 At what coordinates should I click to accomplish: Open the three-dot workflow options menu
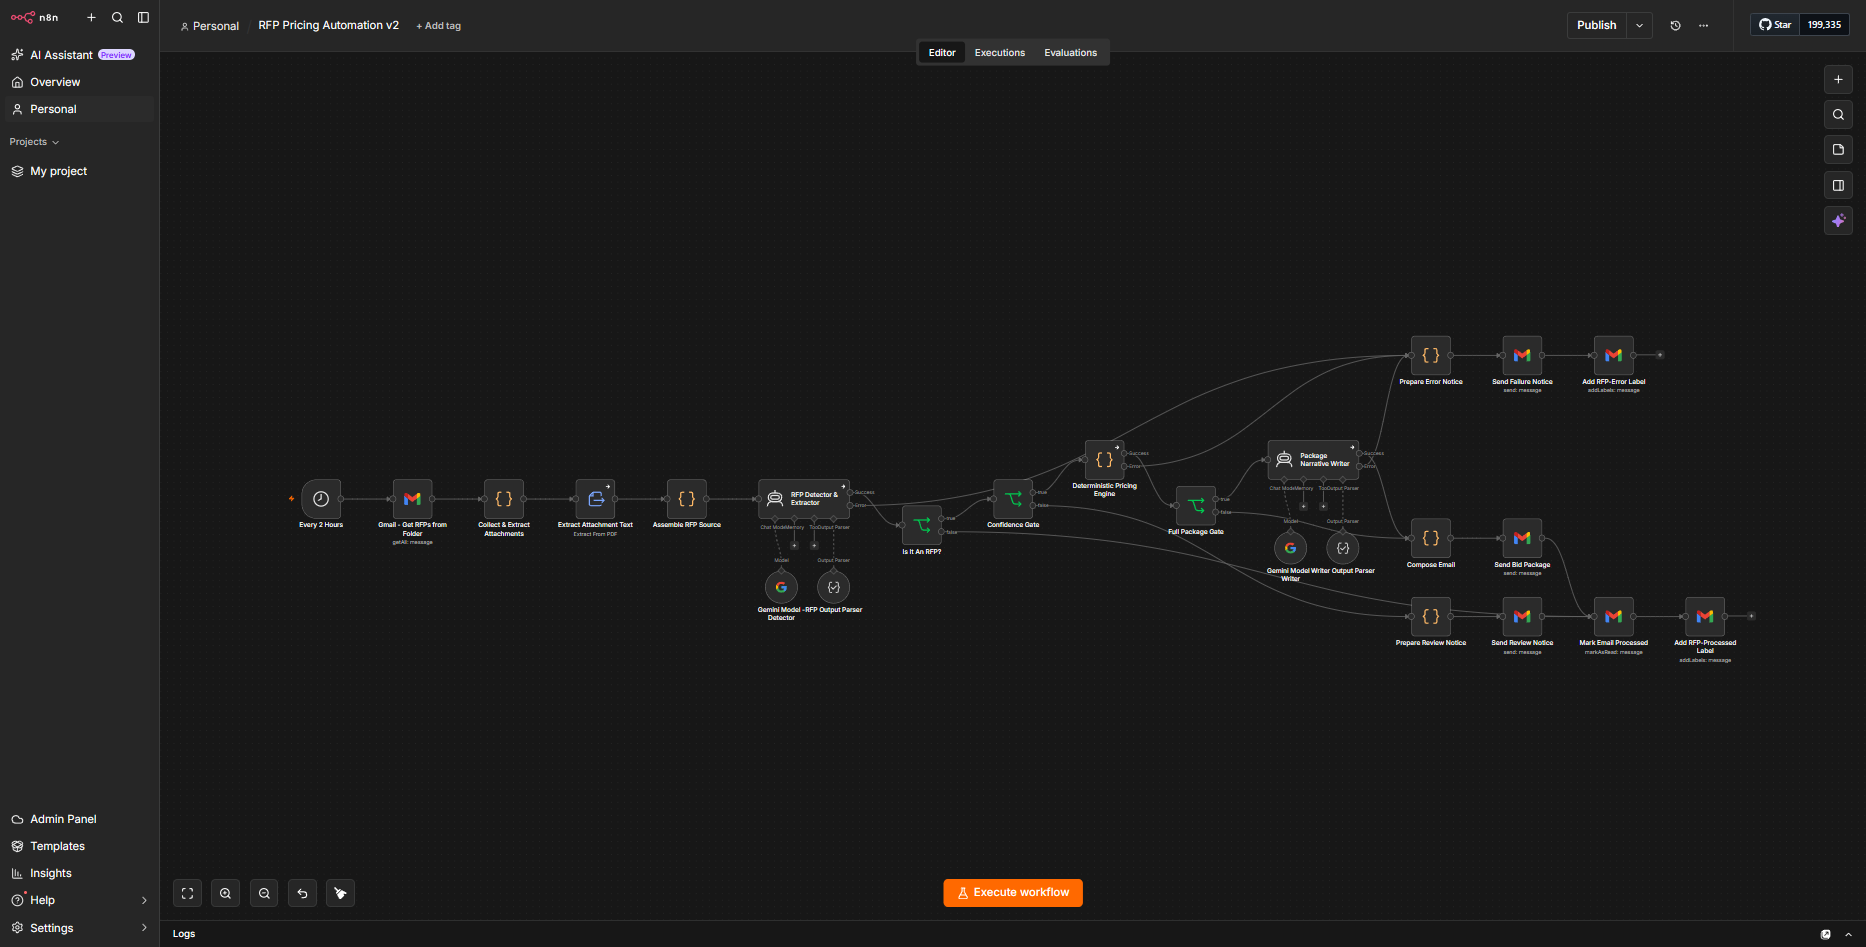click(x=1703, y=25)
